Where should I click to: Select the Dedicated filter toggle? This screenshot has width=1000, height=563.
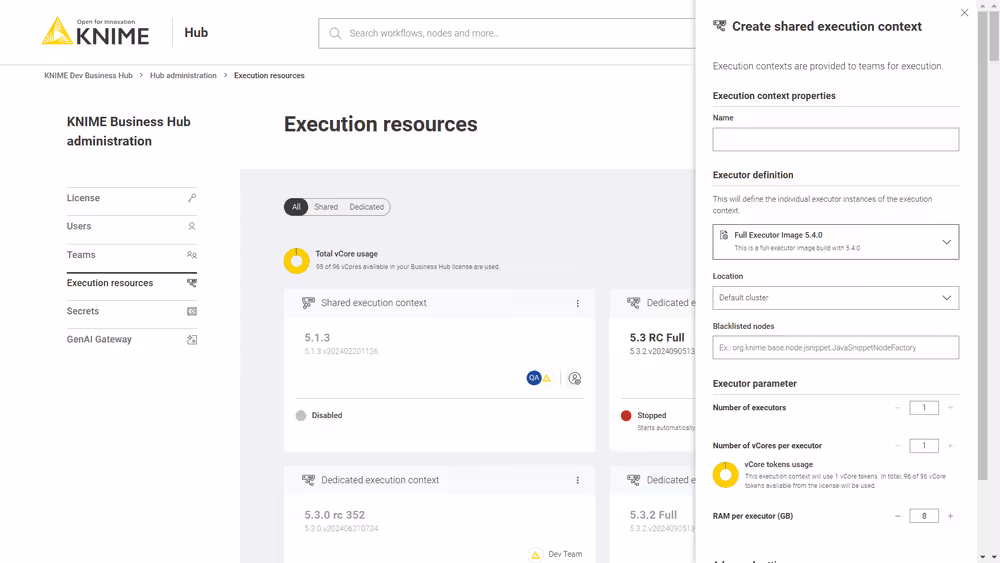[x=366, y=207]
